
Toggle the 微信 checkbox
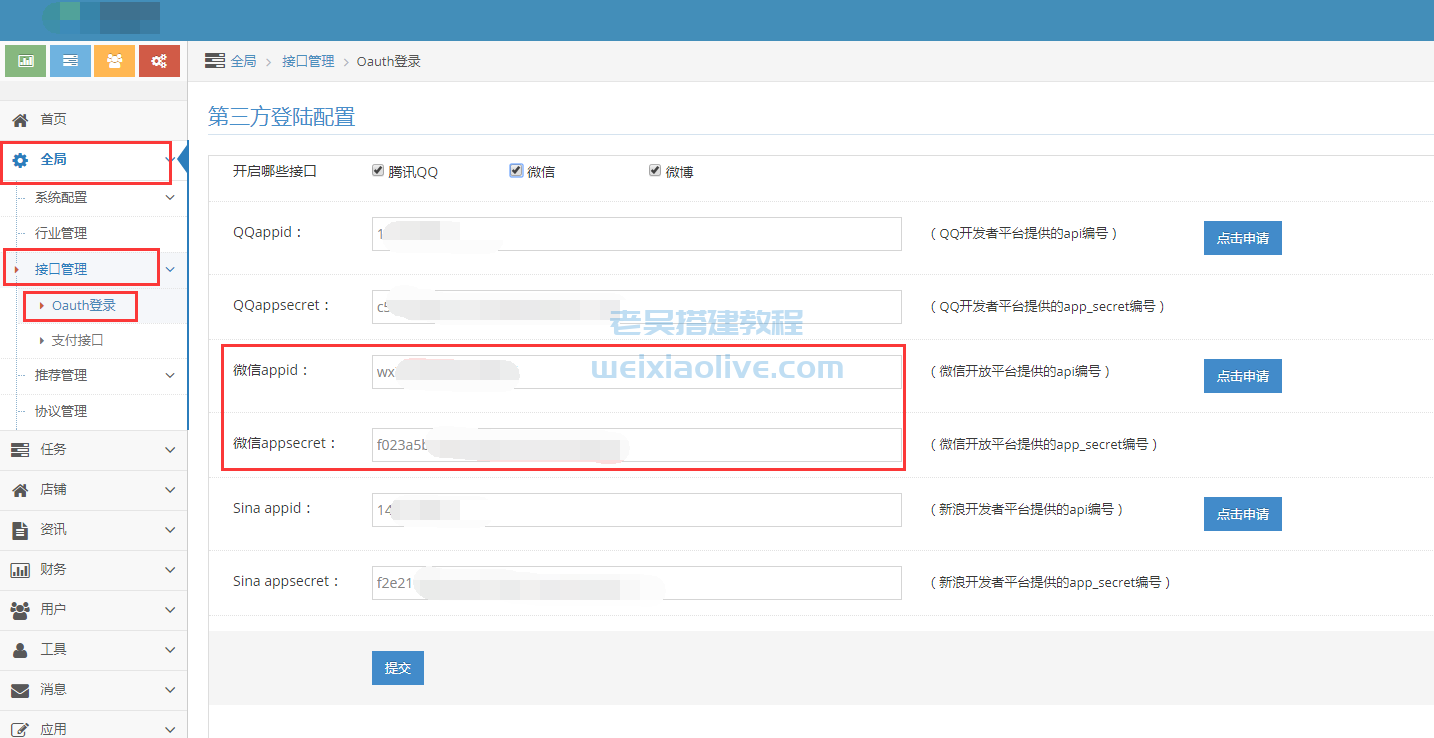tap(516, 171)
